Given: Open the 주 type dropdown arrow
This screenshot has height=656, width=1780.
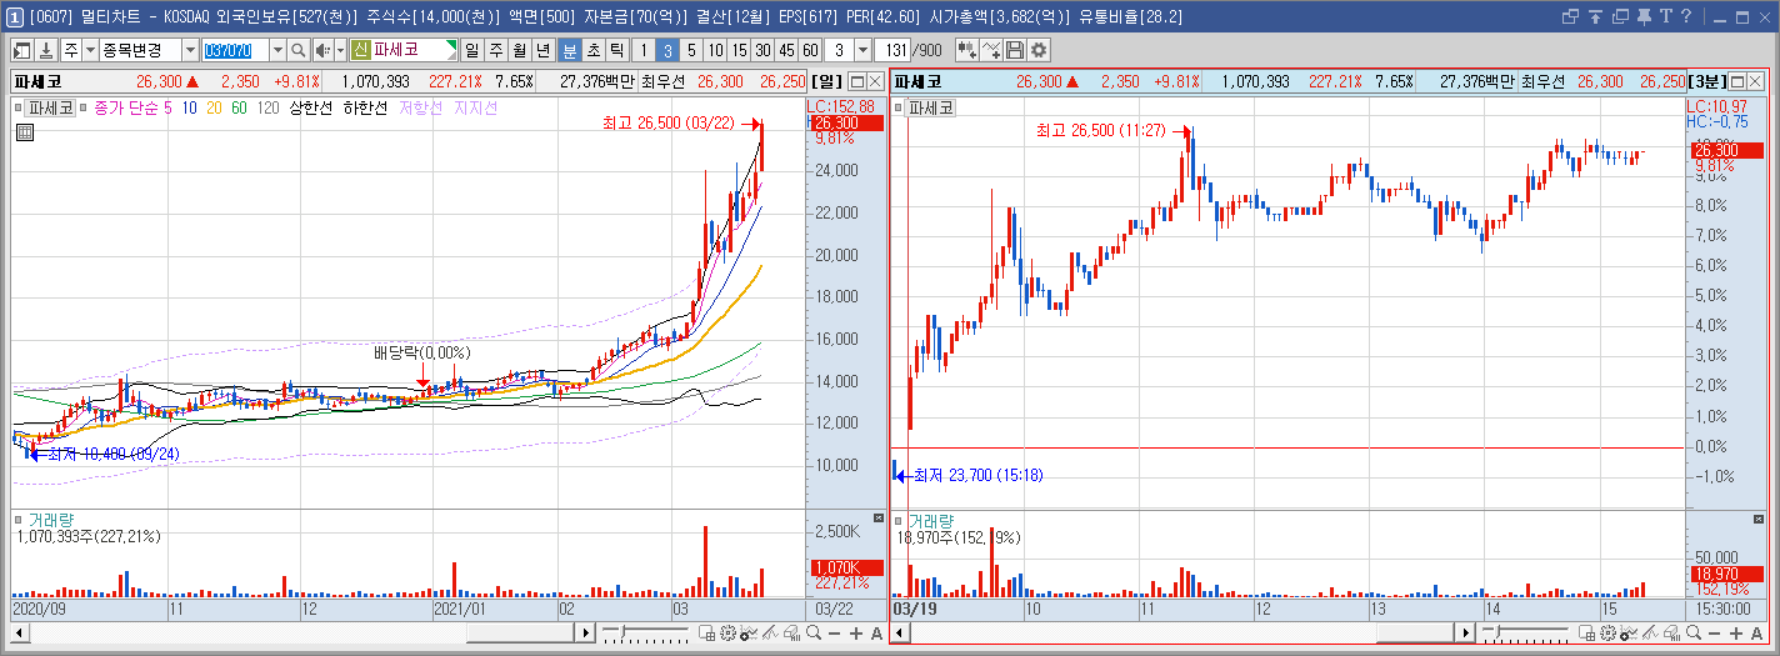Looking at the screenshot, I should click(90, 50).
